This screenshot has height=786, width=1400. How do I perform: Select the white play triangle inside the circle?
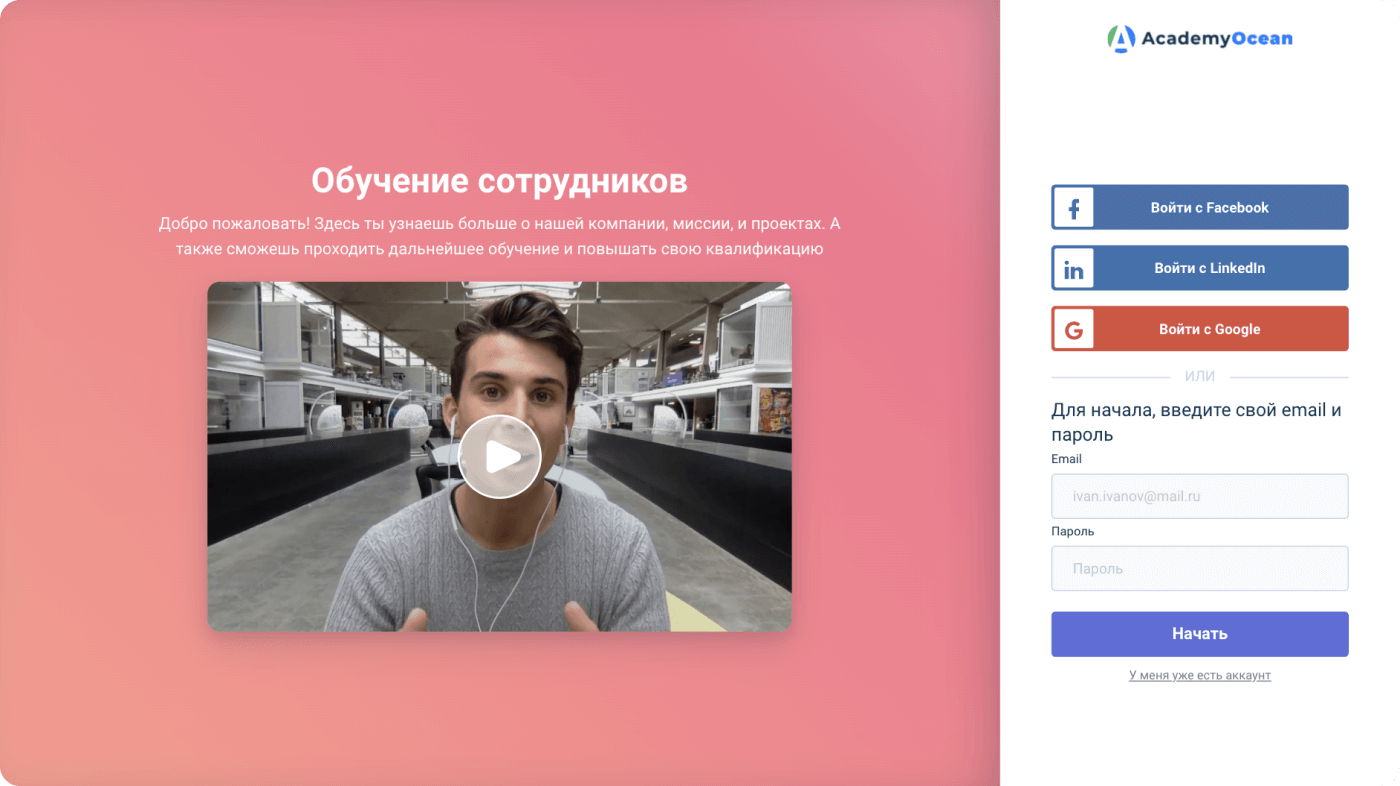(502, 455)
